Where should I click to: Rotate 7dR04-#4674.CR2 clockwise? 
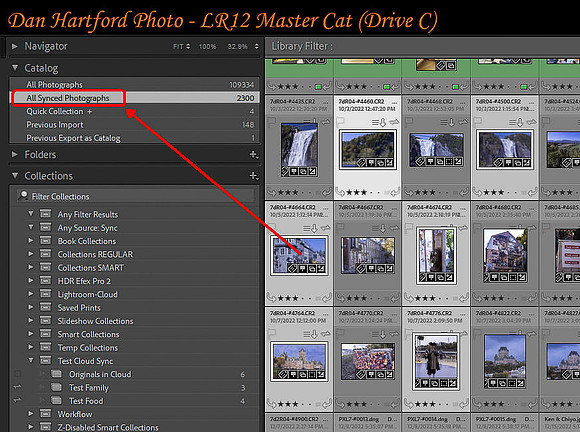463,298
